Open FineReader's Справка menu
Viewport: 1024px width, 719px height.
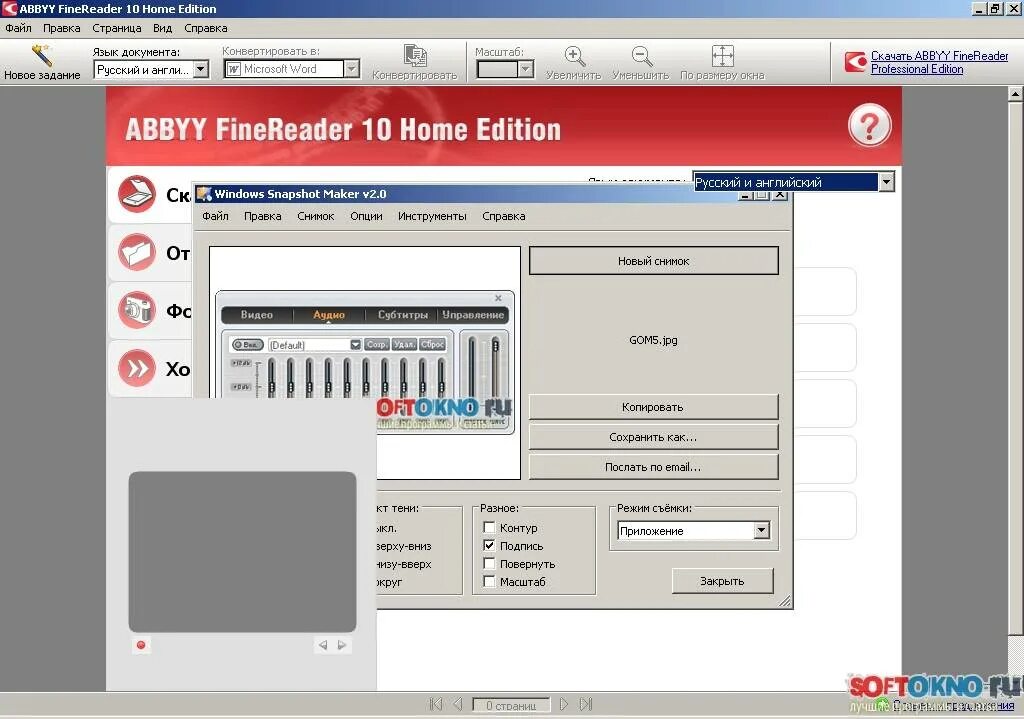206,28
